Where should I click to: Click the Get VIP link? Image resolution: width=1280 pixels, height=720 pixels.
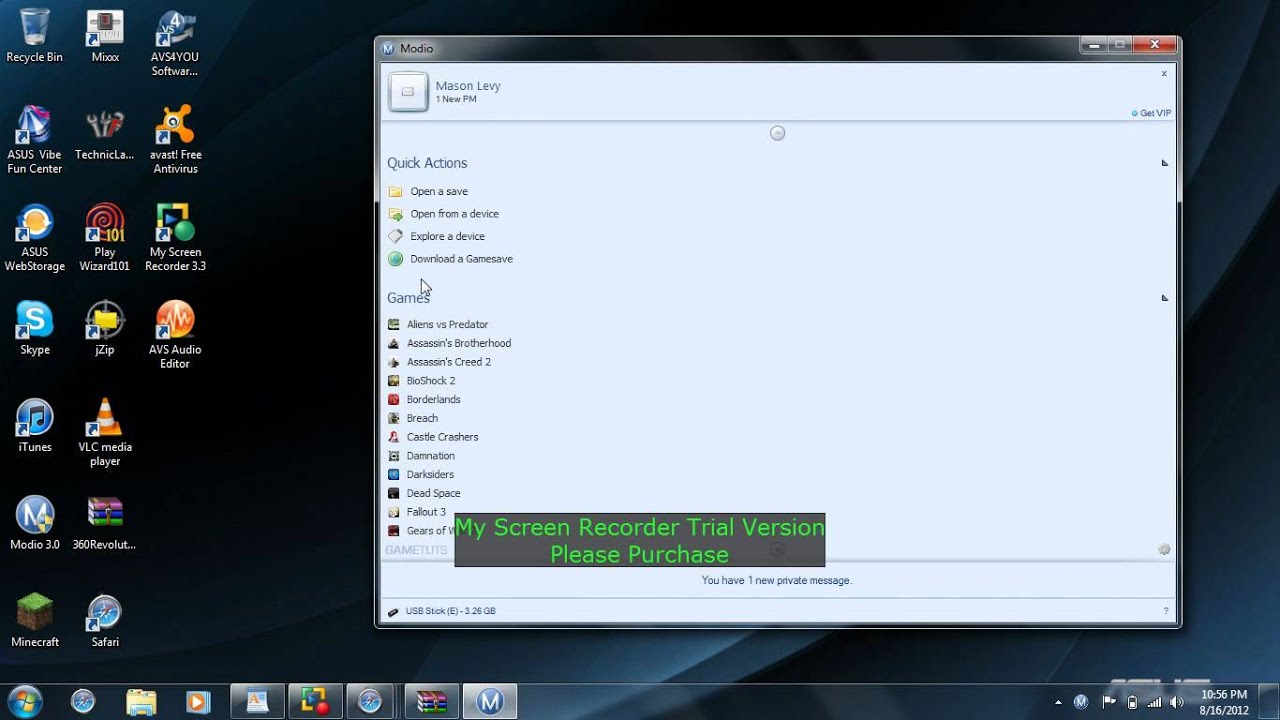(x=1152, y=113)
